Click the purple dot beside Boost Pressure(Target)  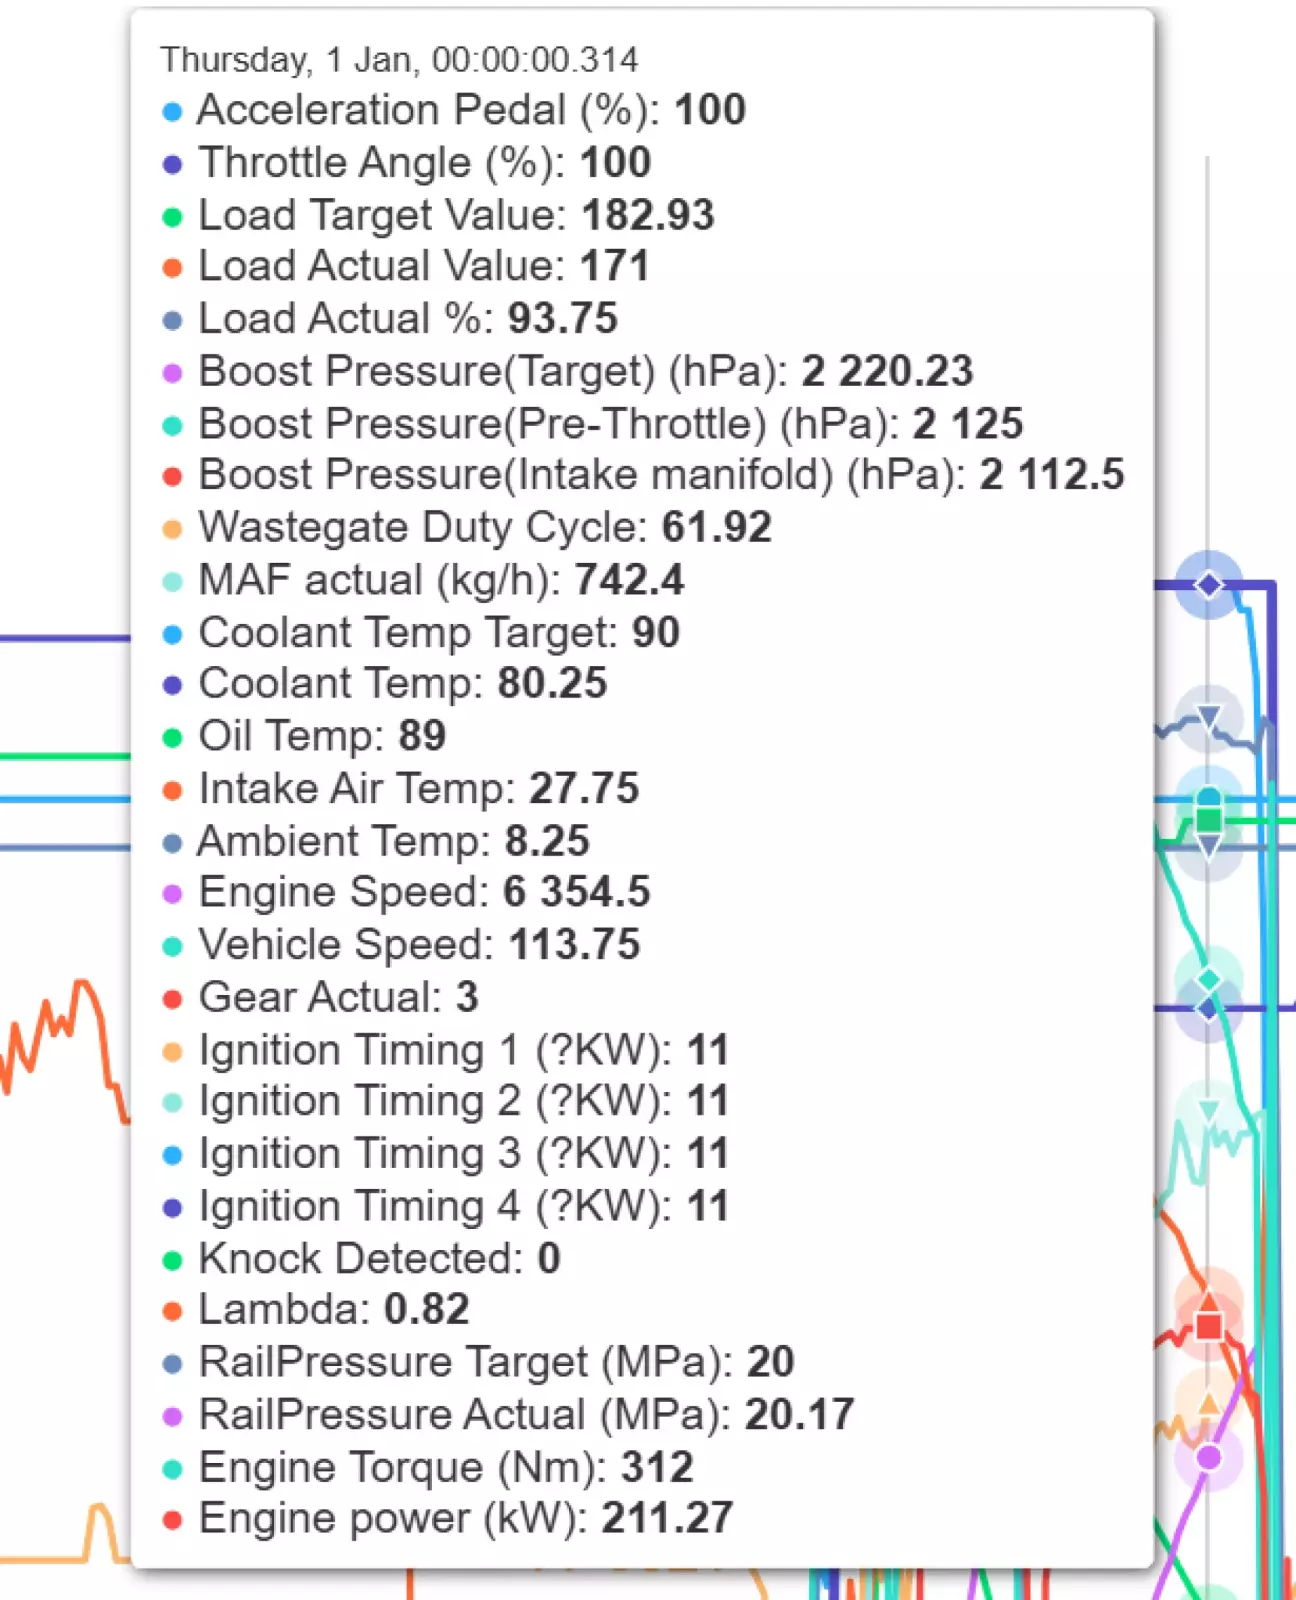[172, 373]
